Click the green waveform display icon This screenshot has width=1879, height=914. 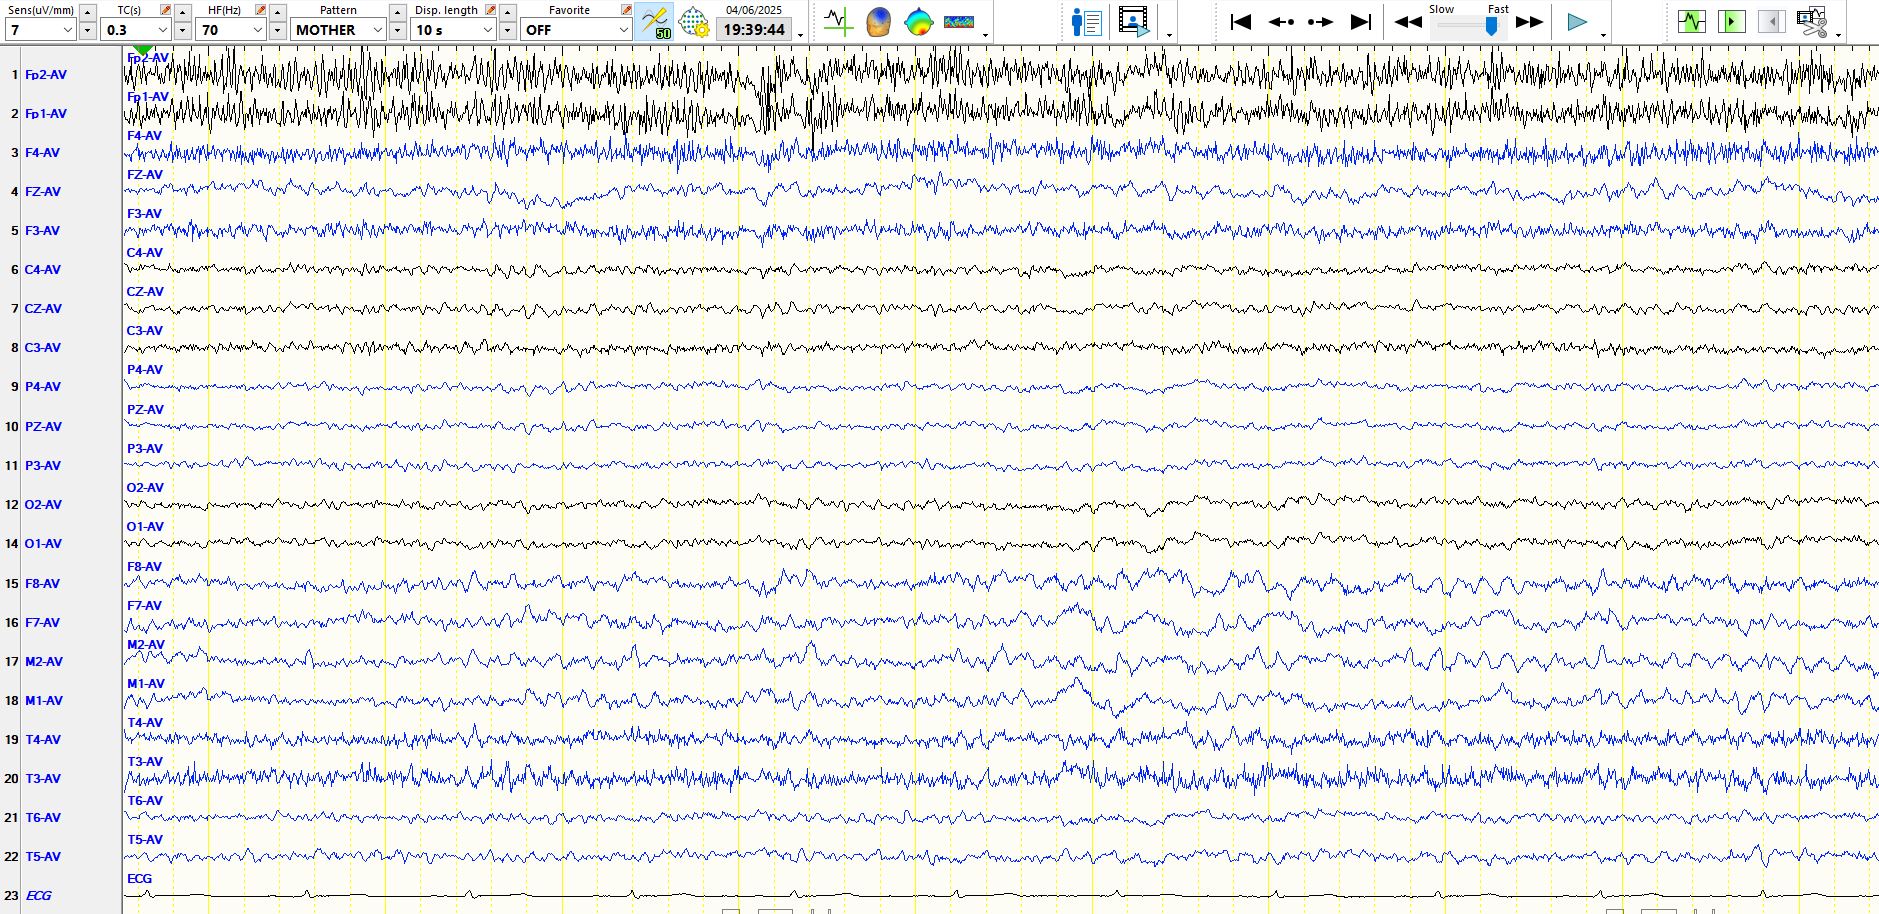1692,21
